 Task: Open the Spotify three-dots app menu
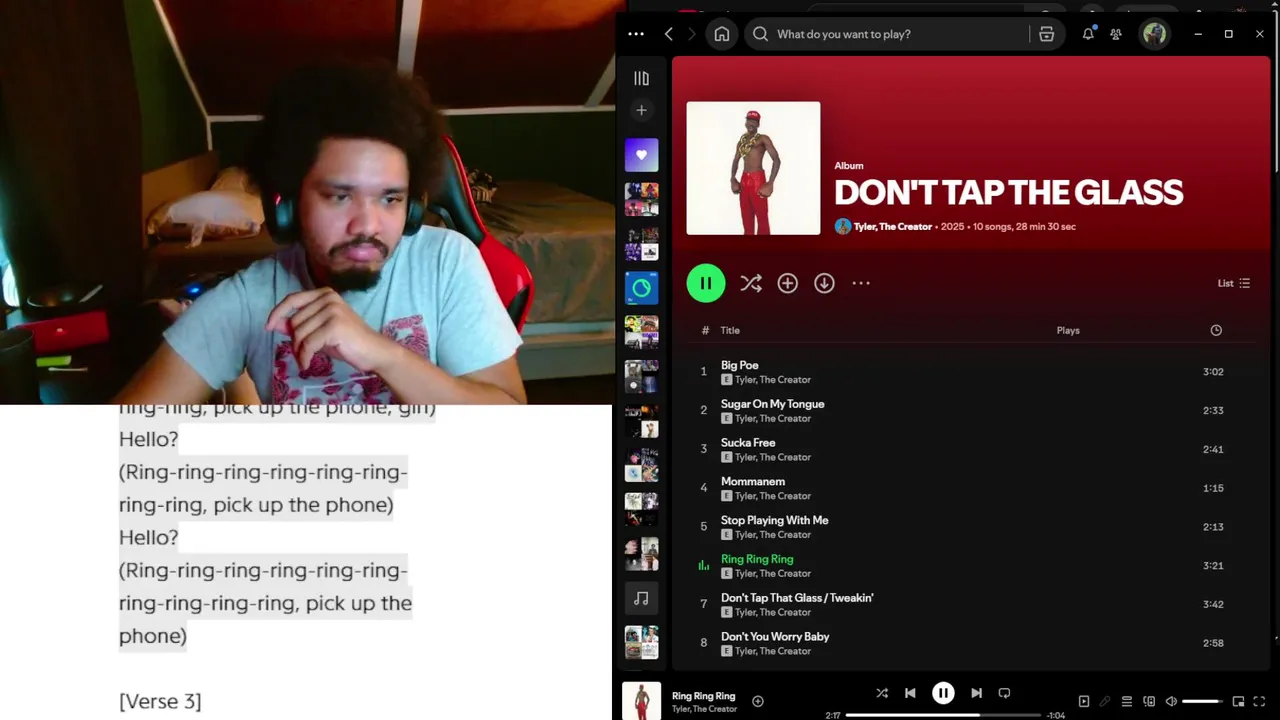(636, 34)
